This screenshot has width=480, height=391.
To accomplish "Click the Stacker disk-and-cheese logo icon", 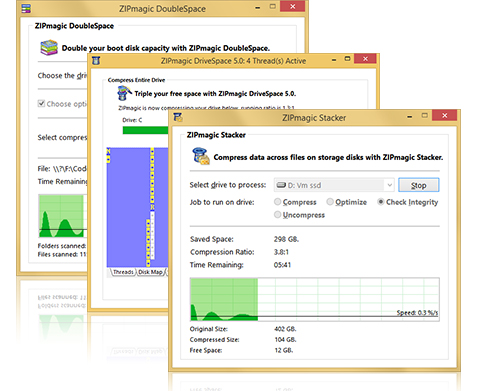I will pos(201,156).
